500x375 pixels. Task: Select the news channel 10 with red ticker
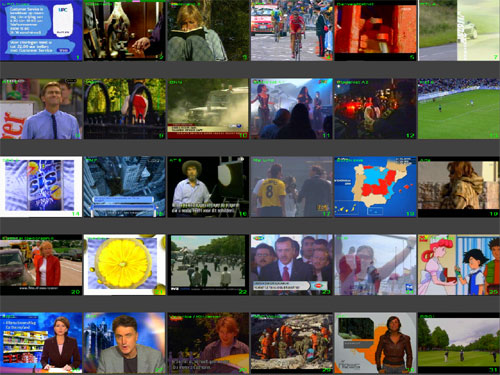click(x=208, y=109)
